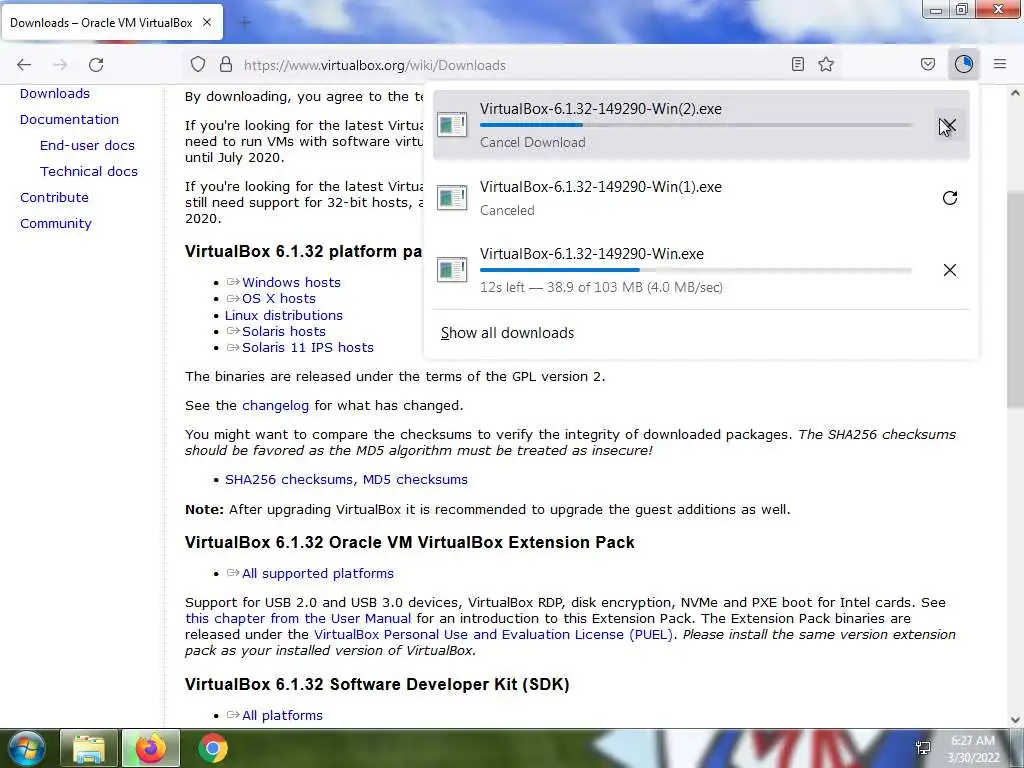Image resolution: width=1024 pixels, height=768 pixels.
Task: Open the Documentation sidebar link
Action: (x=69, y=120)
